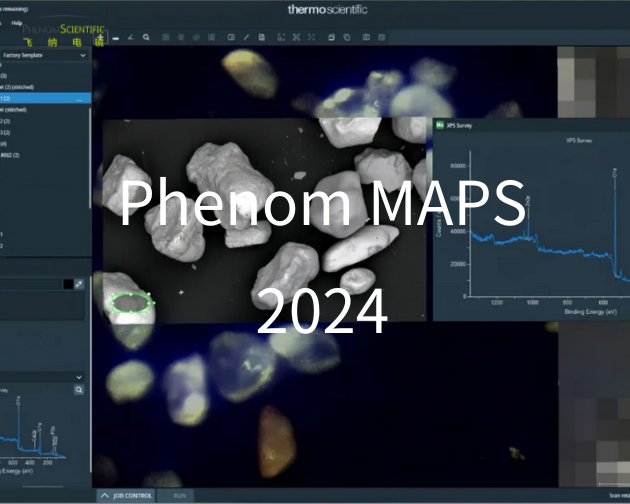
Task: Select the "2 (2)" layer row
Action: [44, 121]
